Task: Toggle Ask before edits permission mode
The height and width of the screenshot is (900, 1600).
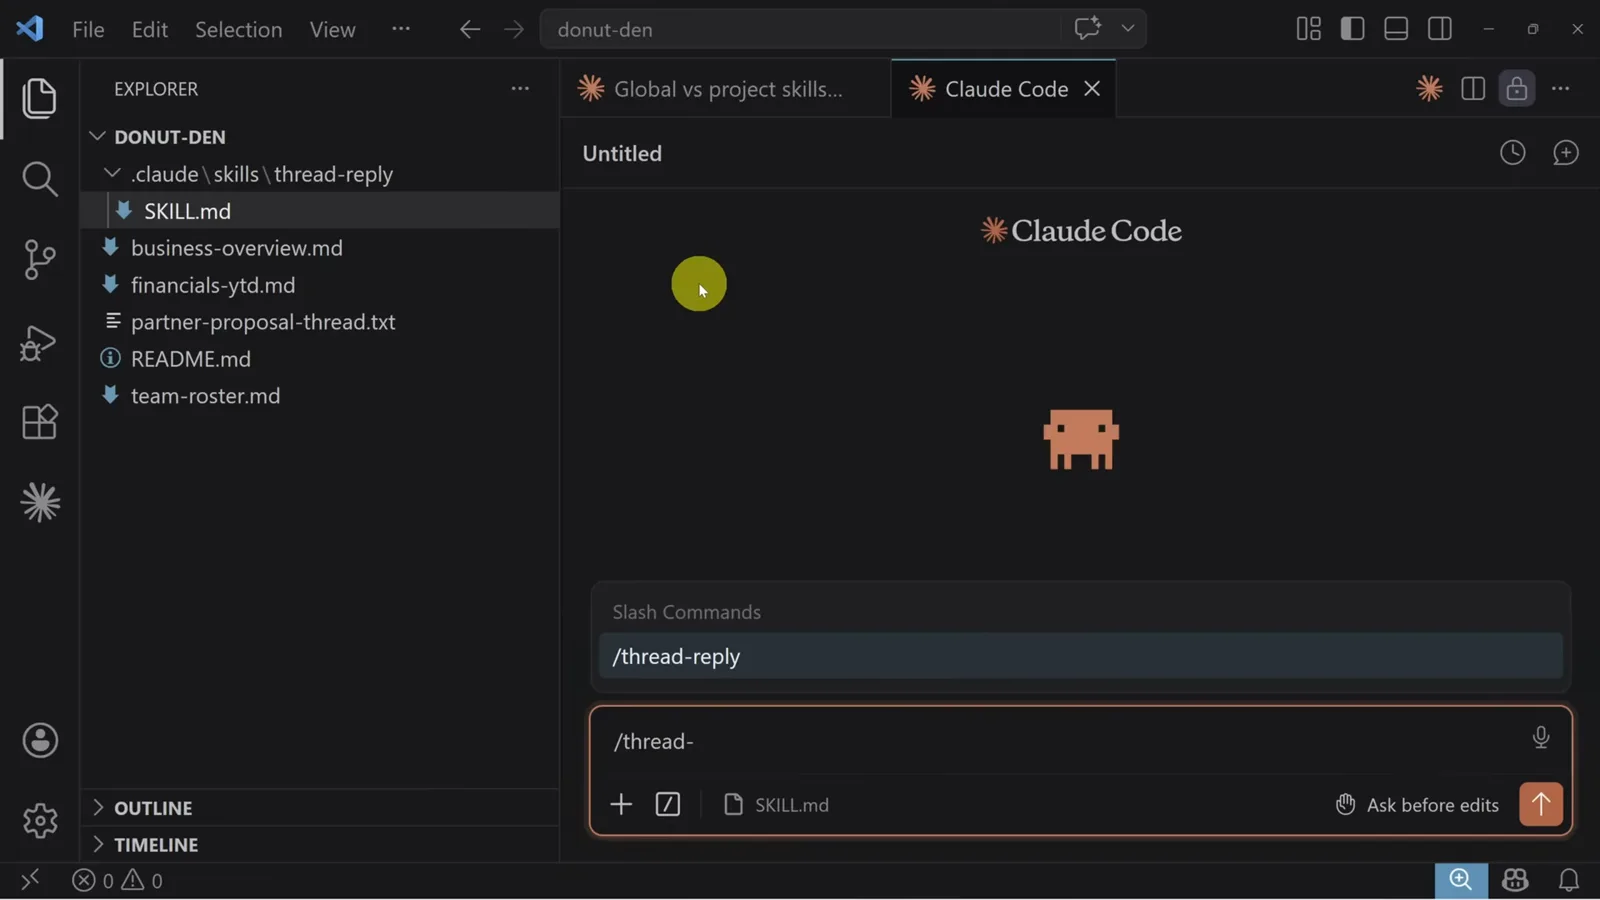Action: (x=1417, y=805)
